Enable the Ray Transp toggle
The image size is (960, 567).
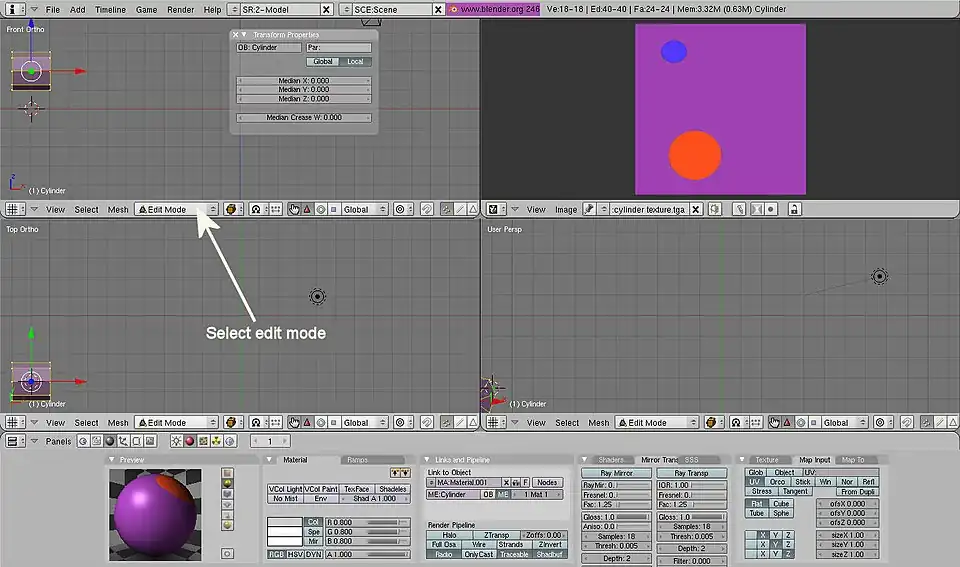(691, 473)
